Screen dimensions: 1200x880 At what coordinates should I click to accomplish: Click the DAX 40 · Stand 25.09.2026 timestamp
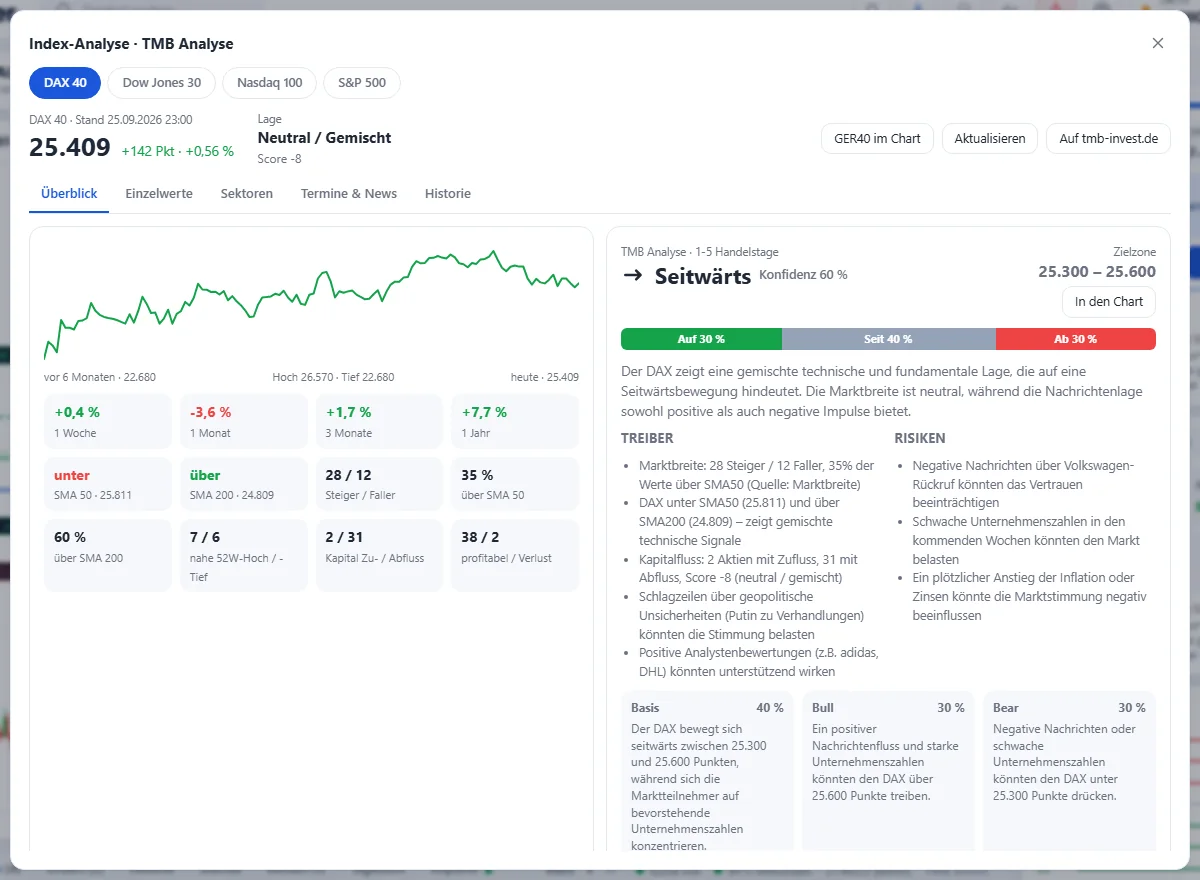pos(111,119)
